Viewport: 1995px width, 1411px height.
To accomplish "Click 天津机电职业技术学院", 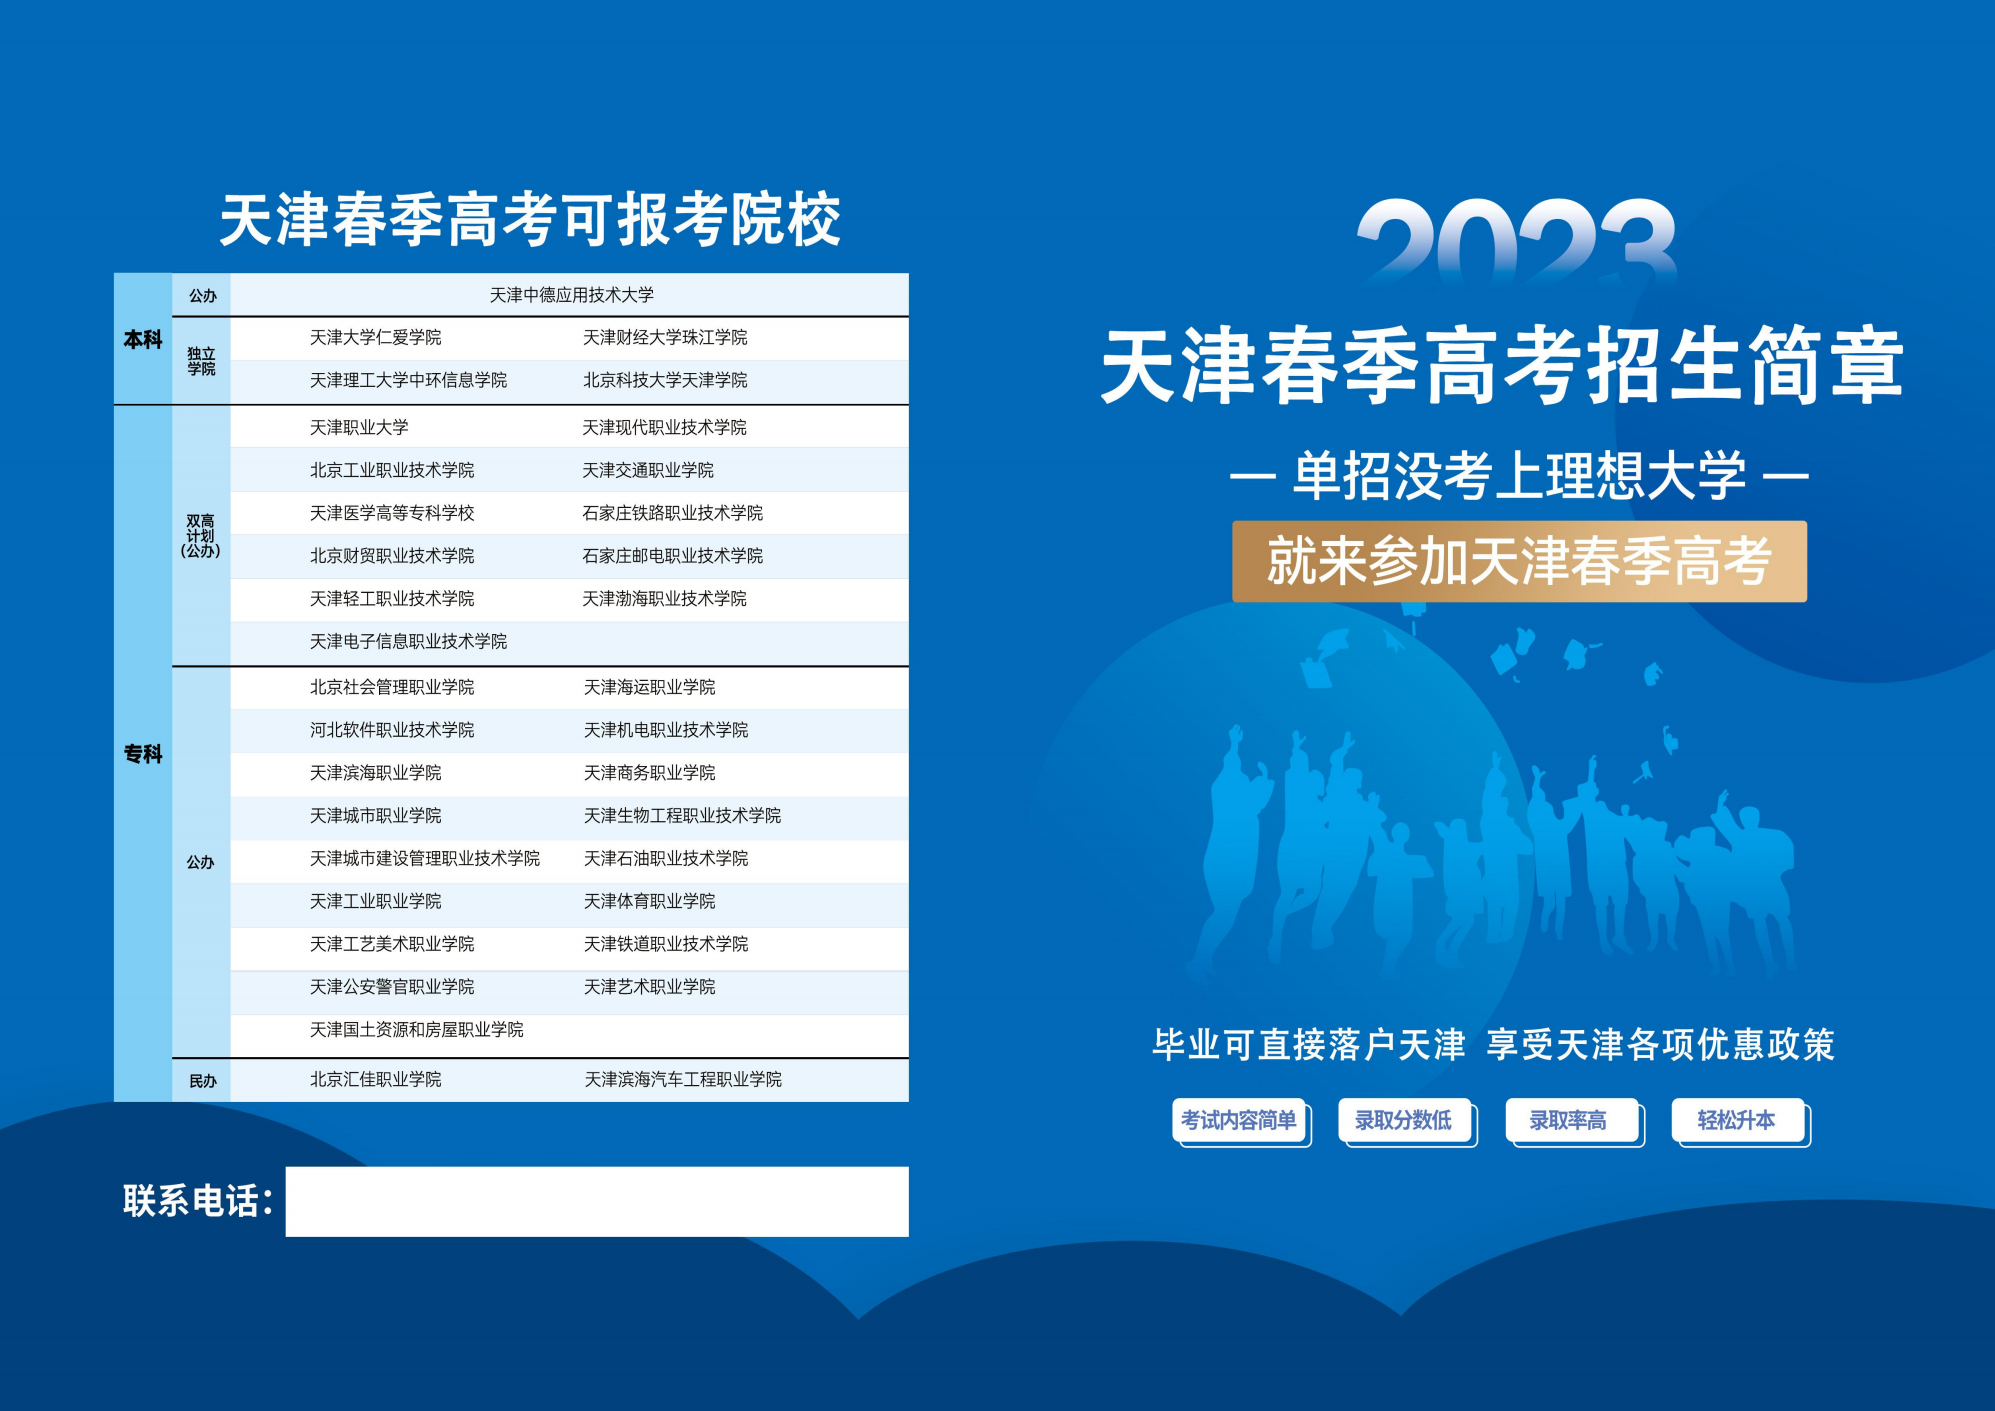I will 666,730.
